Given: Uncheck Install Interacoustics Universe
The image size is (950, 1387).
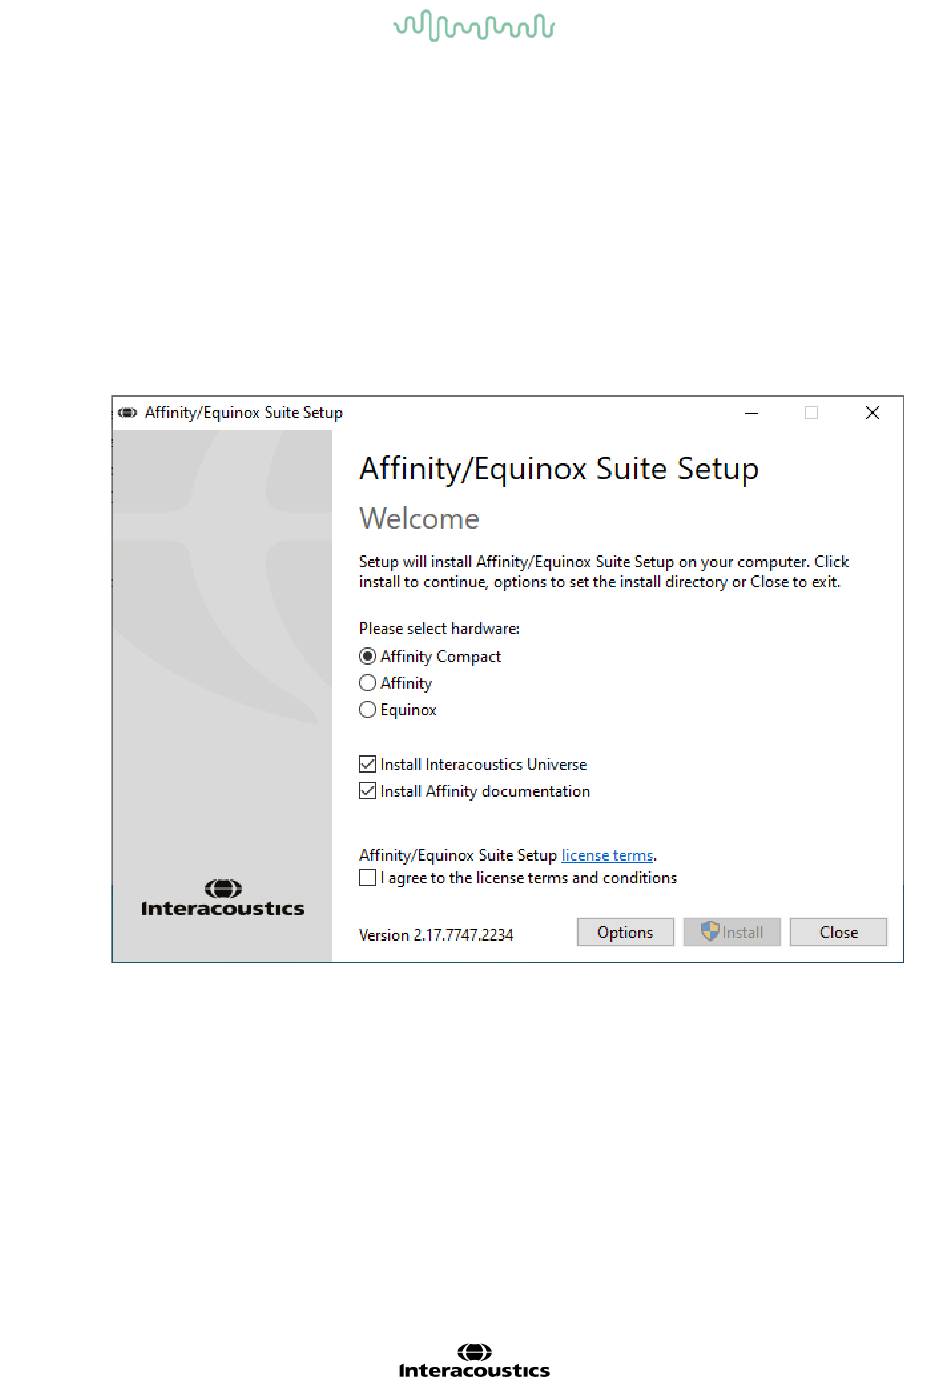Looking at the screenshot, I should click(367, 764).
